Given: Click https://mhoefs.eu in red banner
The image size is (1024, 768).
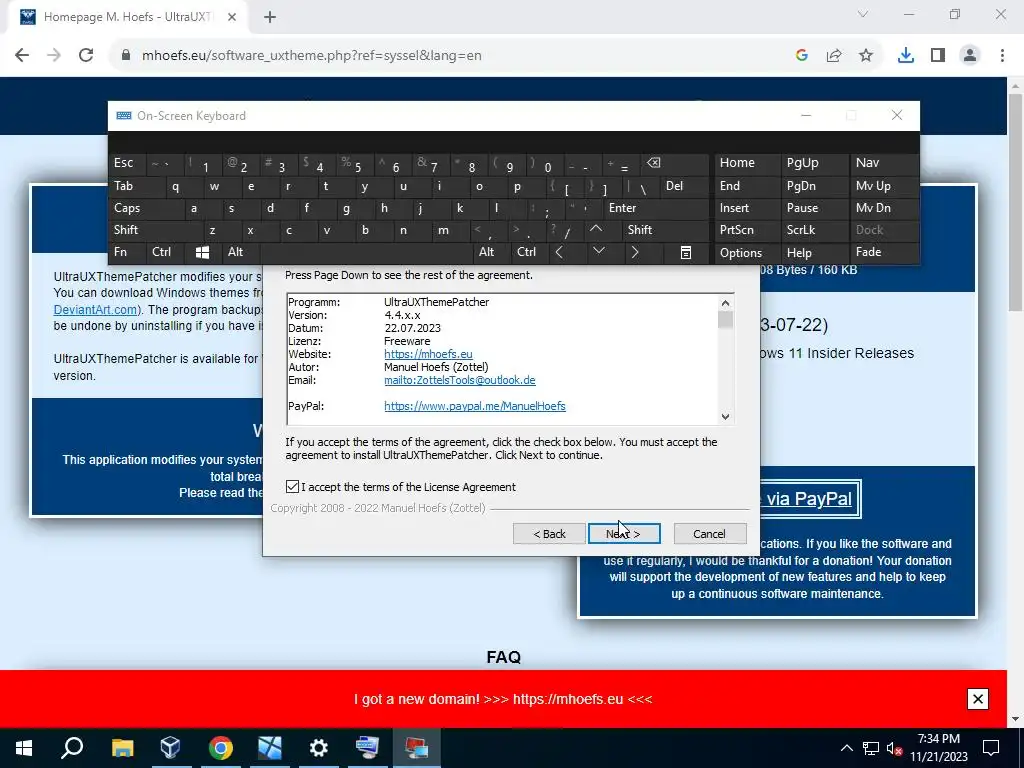Looking at the screenshot, I should (x=568, y=699).
